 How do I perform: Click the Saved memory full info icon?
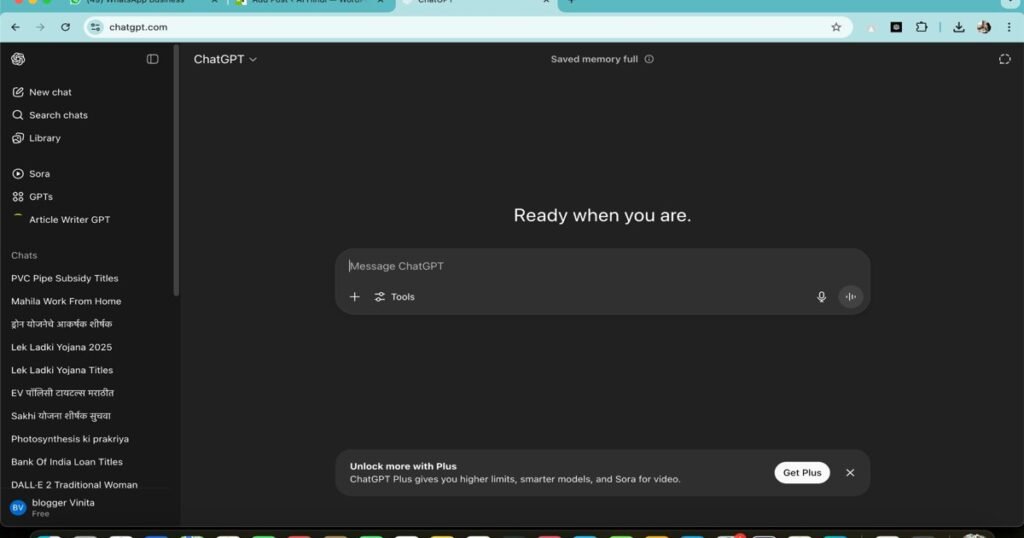point(648,59)
